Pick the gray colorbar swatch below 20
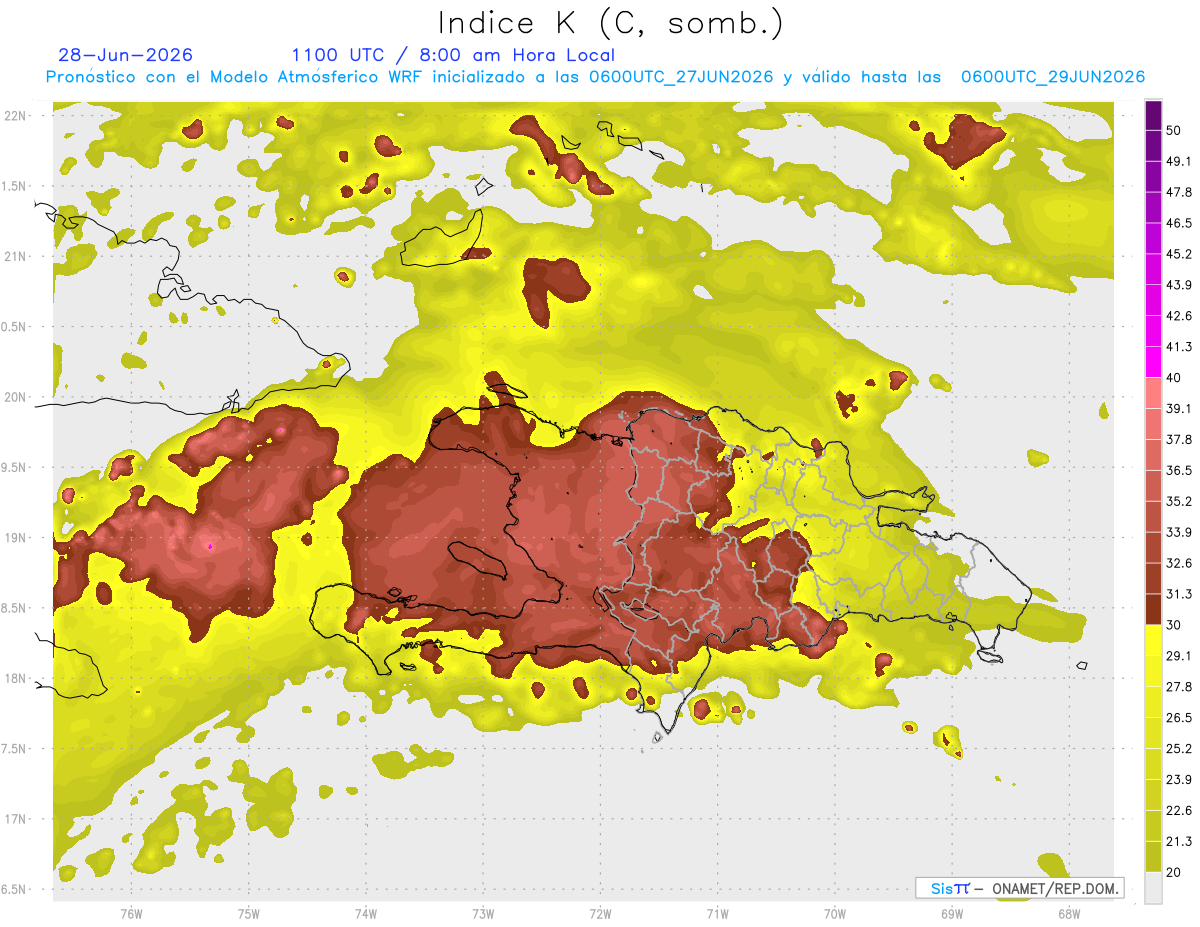This screenshot has width=1200, height=927. pyautogui.click(x=1153, y=887)
